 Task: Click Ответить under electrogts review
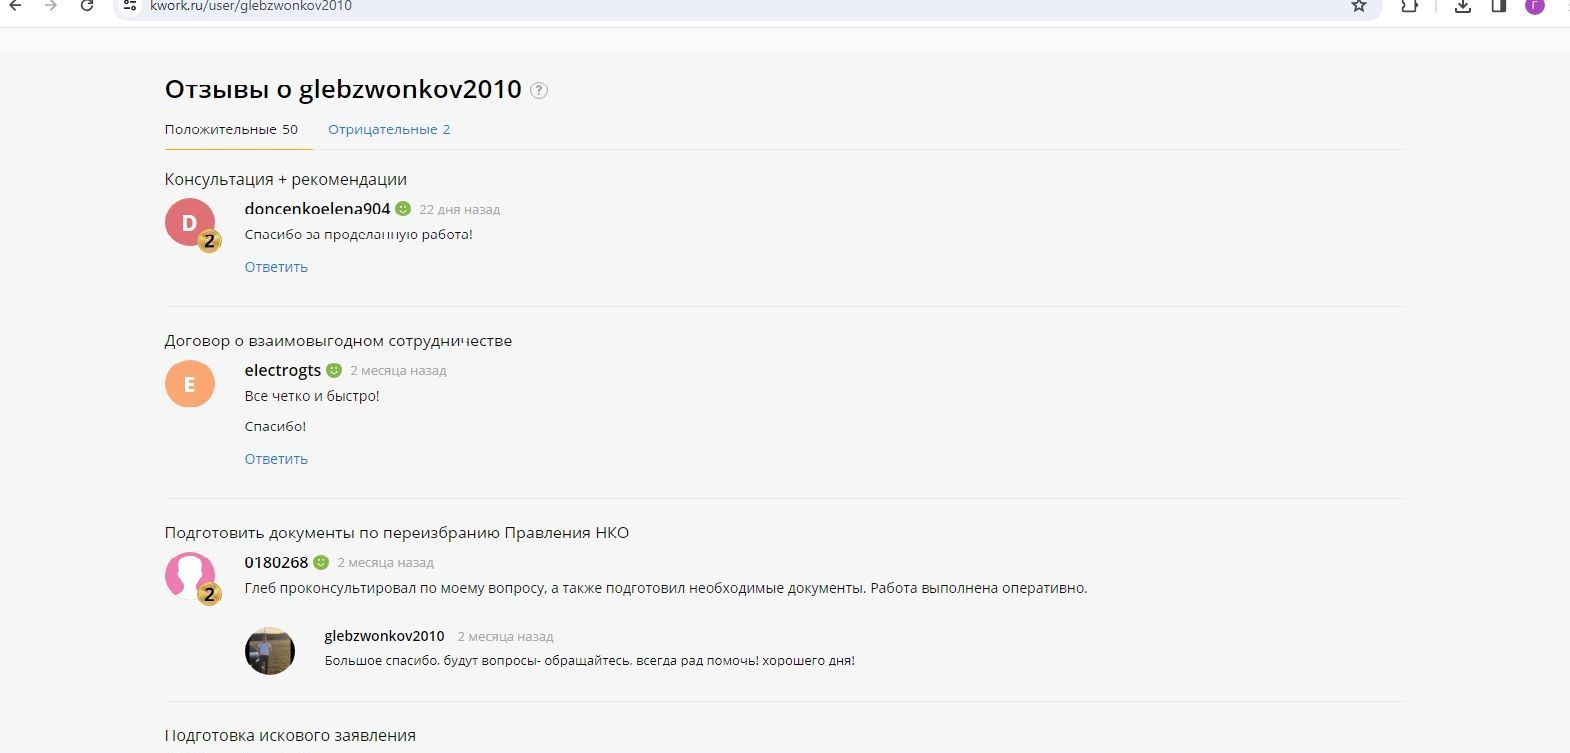276,459
